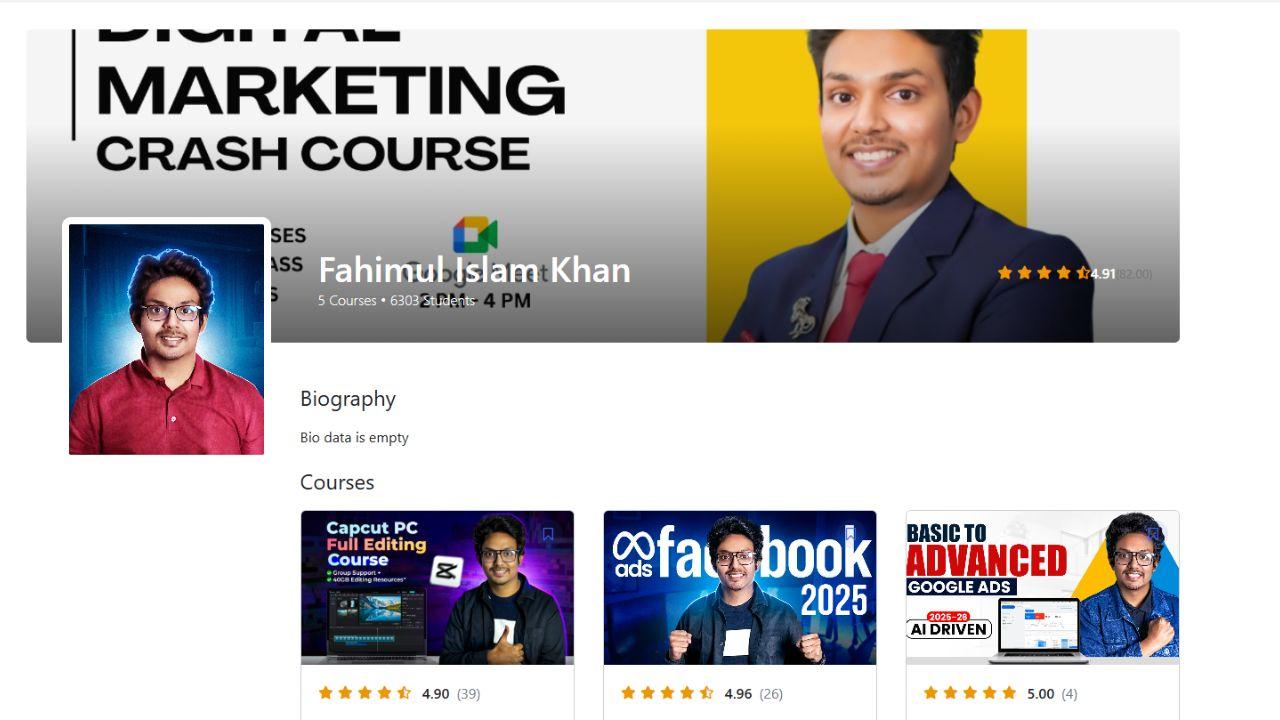The image size is (1280, 720).
Task: Open the Facebook ads 2025 course thumbnail
Action: 740,588
